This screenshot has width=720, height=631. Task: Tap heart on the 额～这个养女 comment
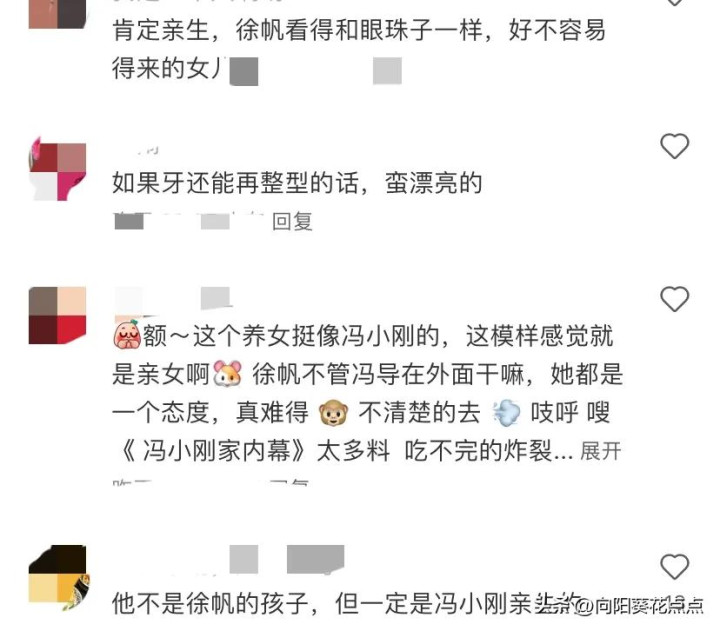coord(674,299)
